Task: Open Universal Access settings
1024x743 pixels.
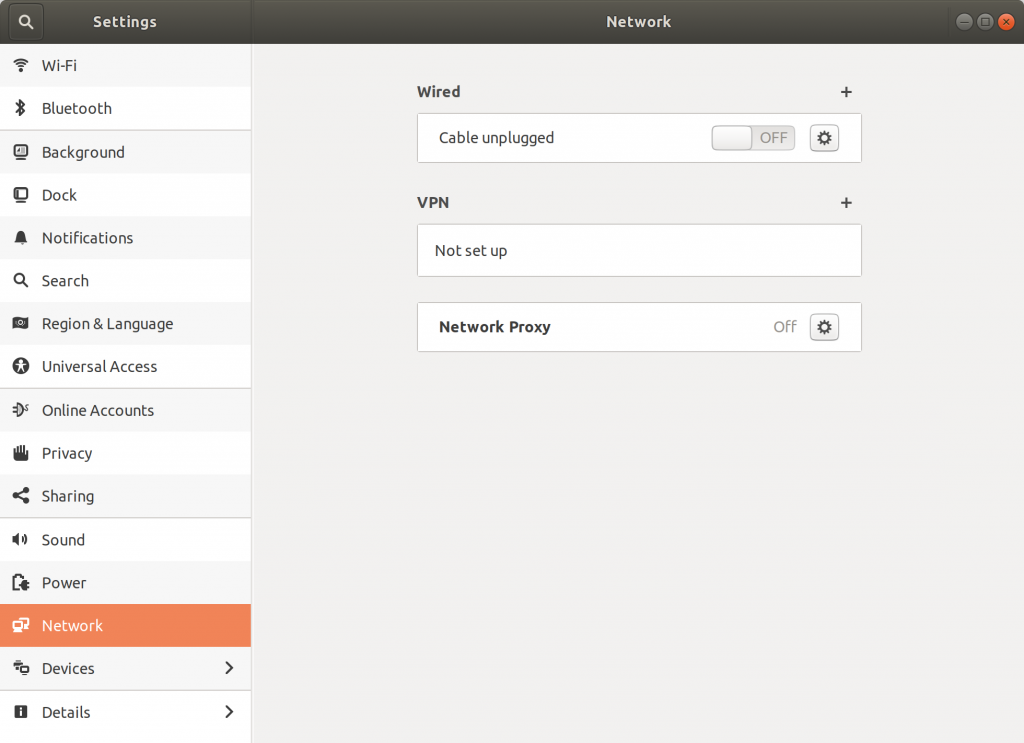Action: [x=99, y=367]
